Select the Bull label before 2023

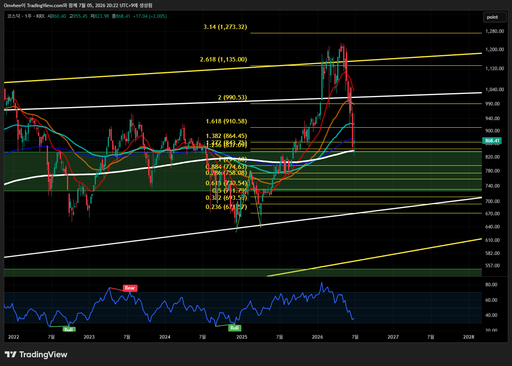pyautogui.click(x=69, y=329)
